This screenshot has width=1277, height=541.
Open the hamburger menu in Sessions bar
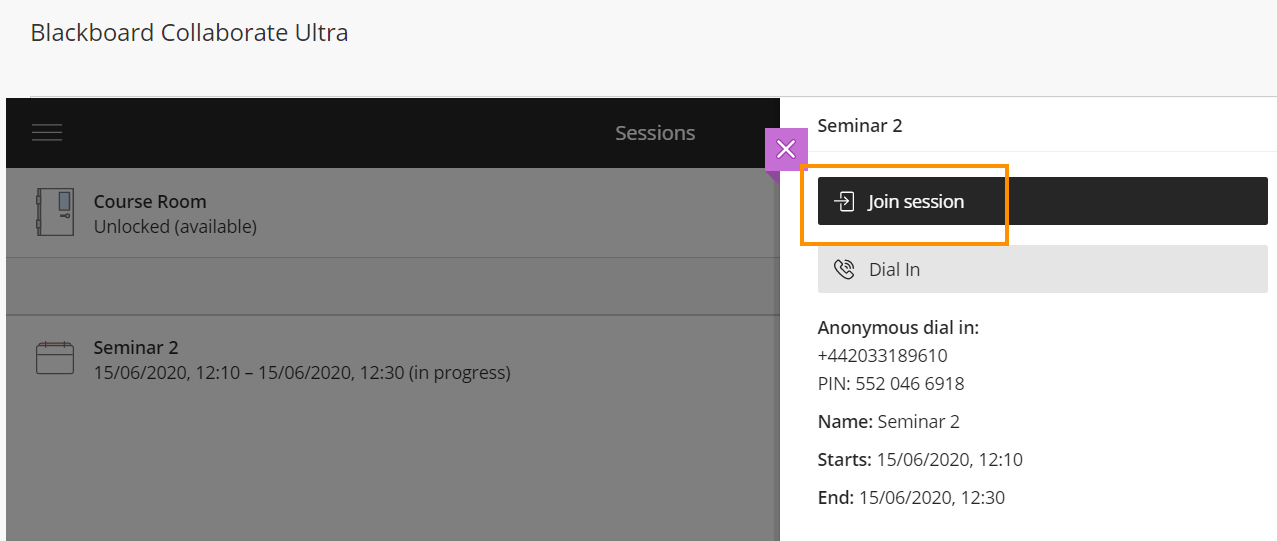coord(47,133)
